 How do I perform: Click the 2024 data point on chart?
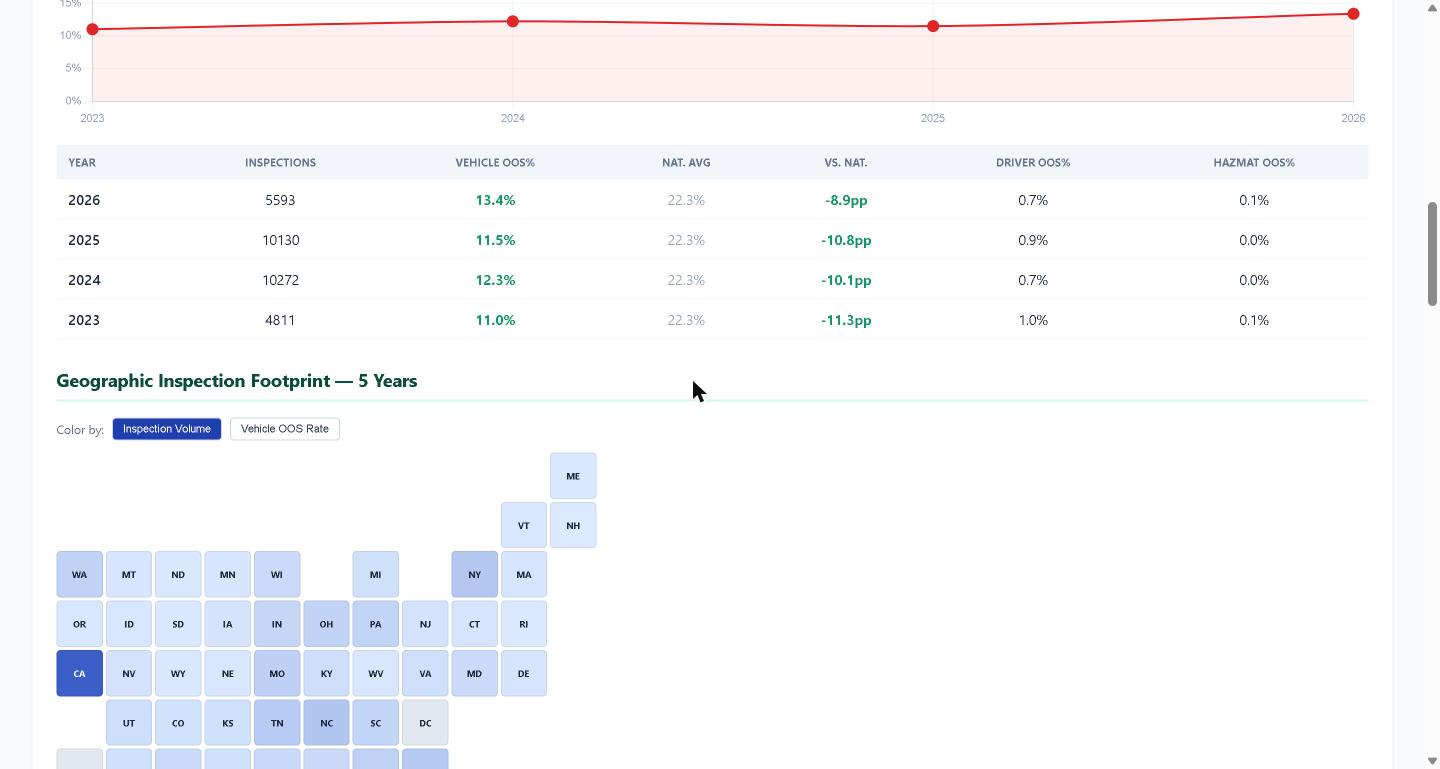click(513, 21)
